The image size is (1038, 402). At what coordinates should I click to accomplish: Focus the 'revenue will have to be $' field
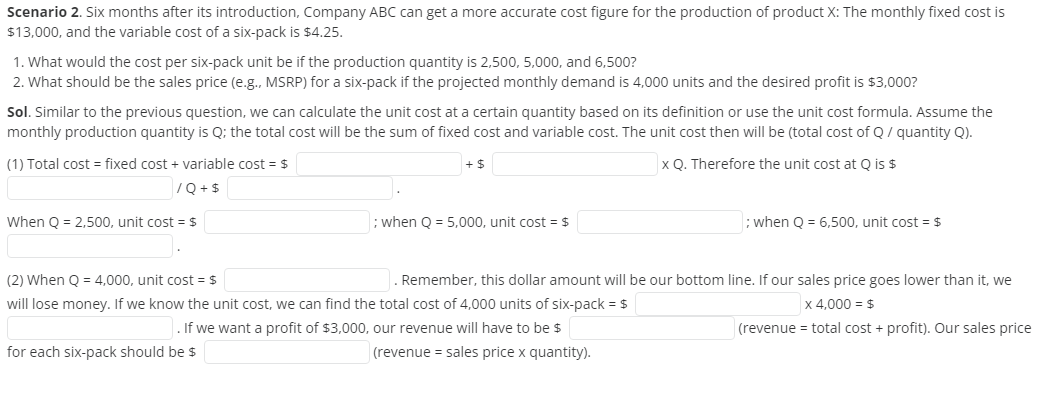tap(651, 328)
